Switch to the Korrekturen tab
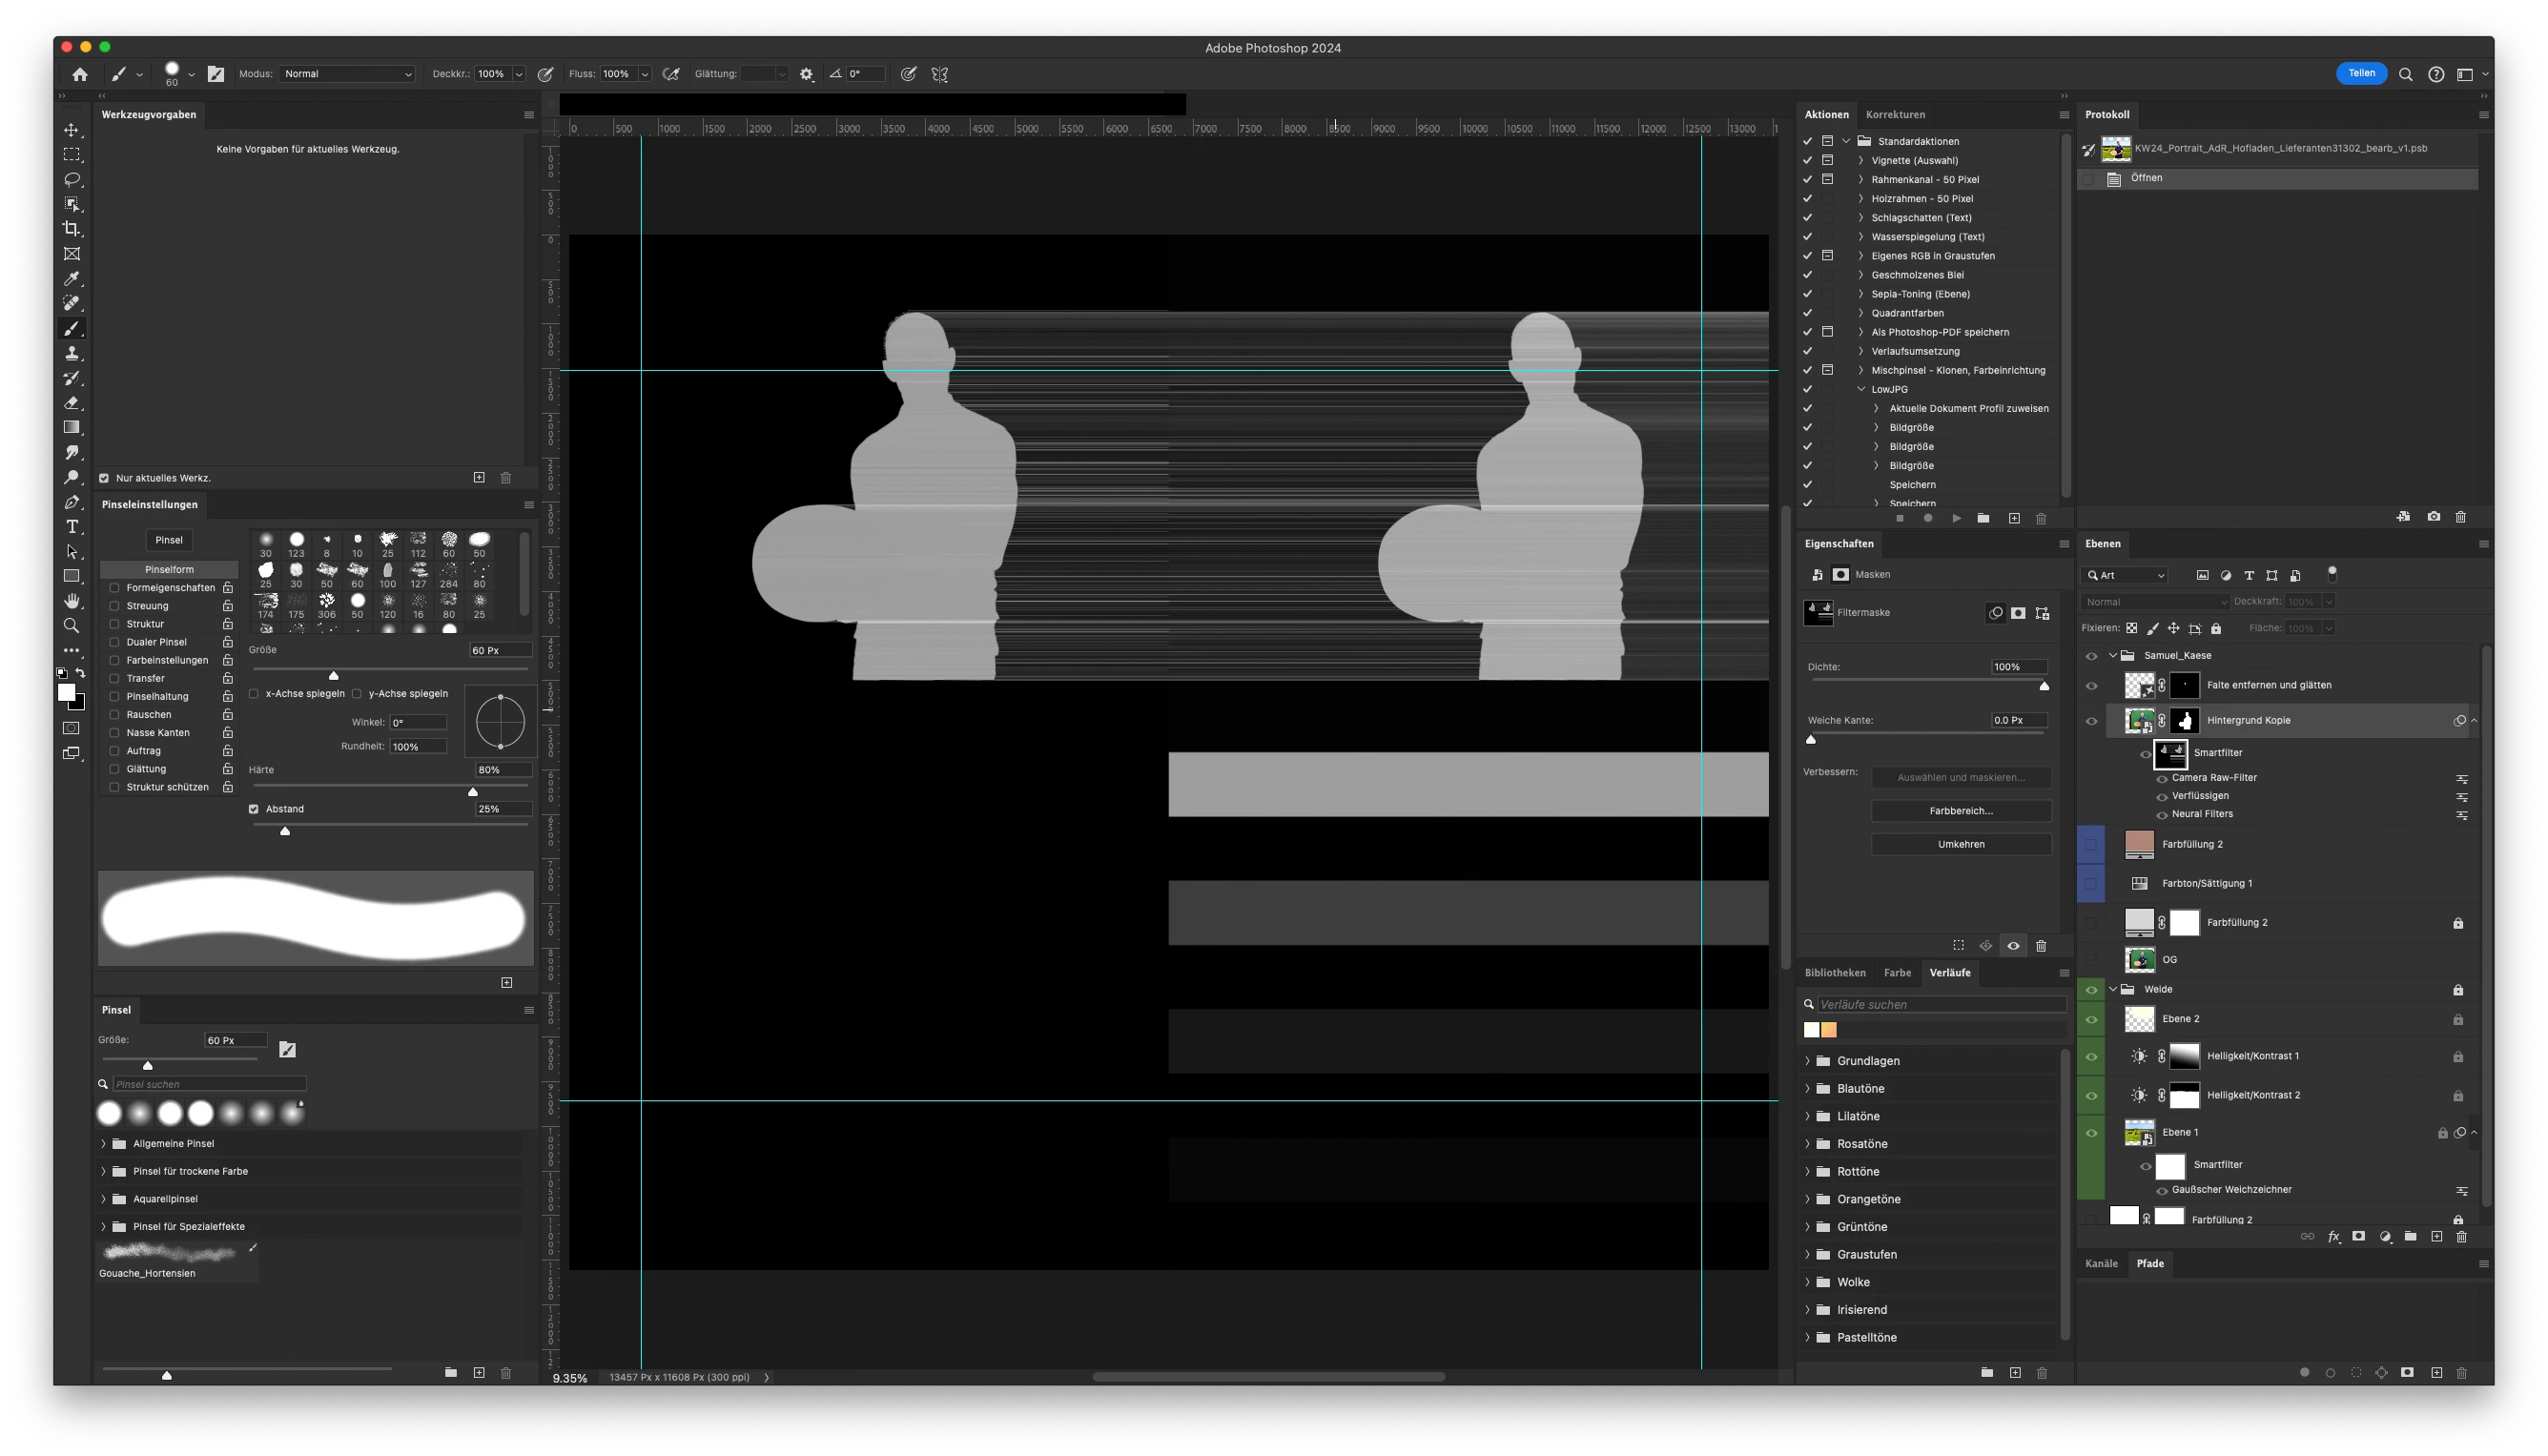 point(1894,115)
